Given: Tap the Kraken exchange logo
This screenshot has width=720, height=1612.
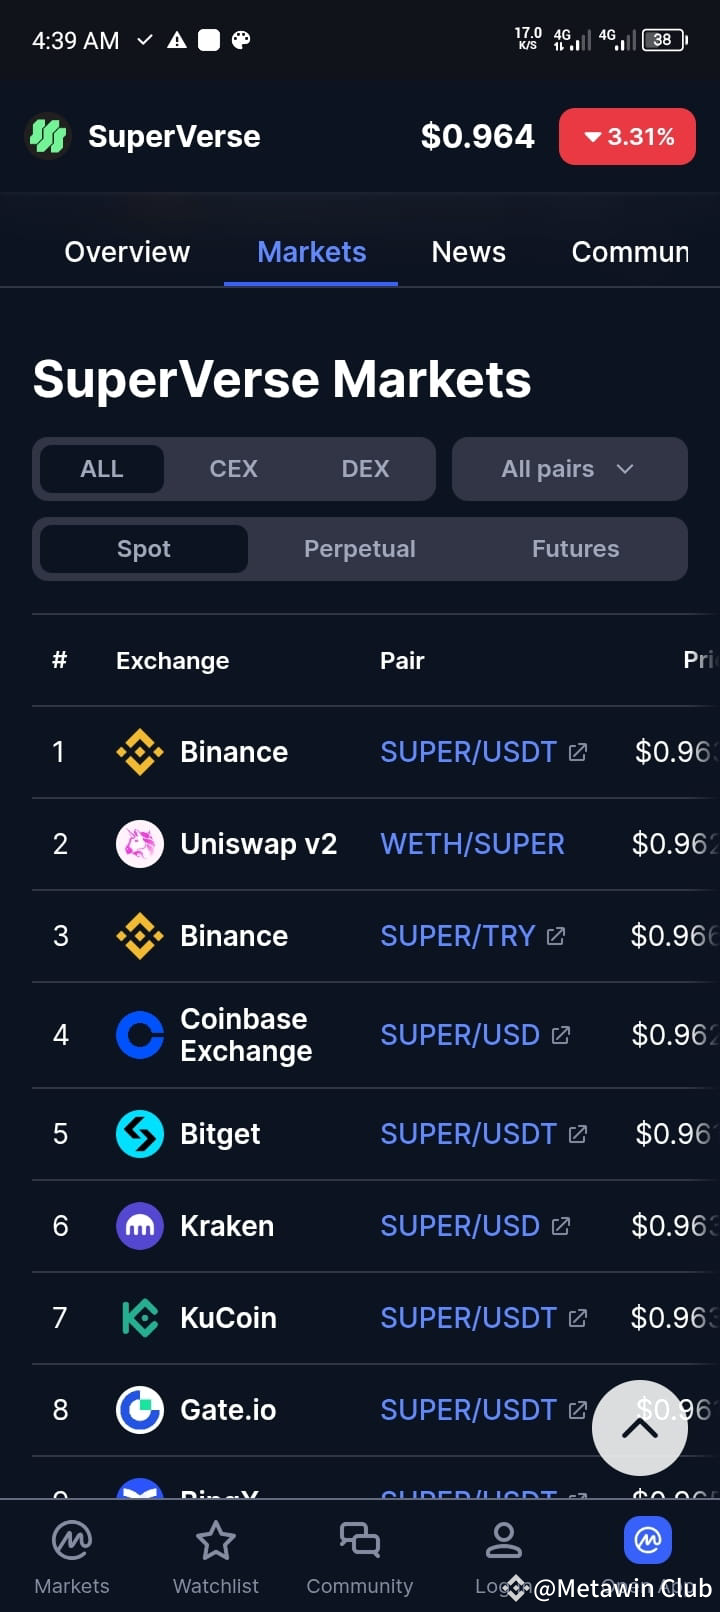Looking at the screenshot, I should tap(140, 1226).
